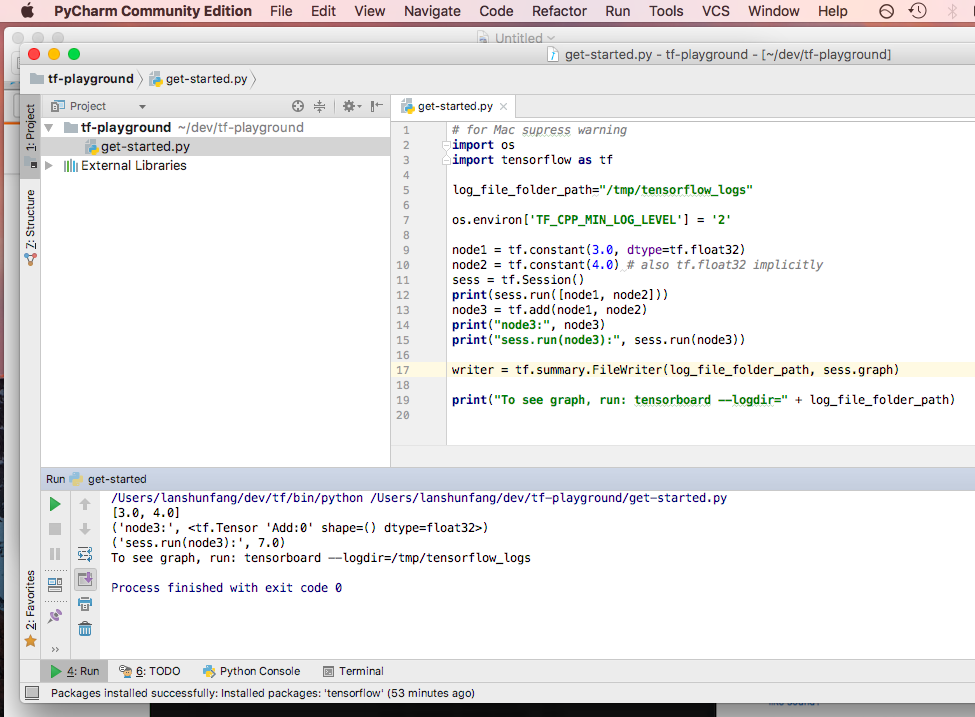The height and width of the screenshot is (717, 975).
Task: Open the 4: Run bottom tab
Action: click(75, 671)
